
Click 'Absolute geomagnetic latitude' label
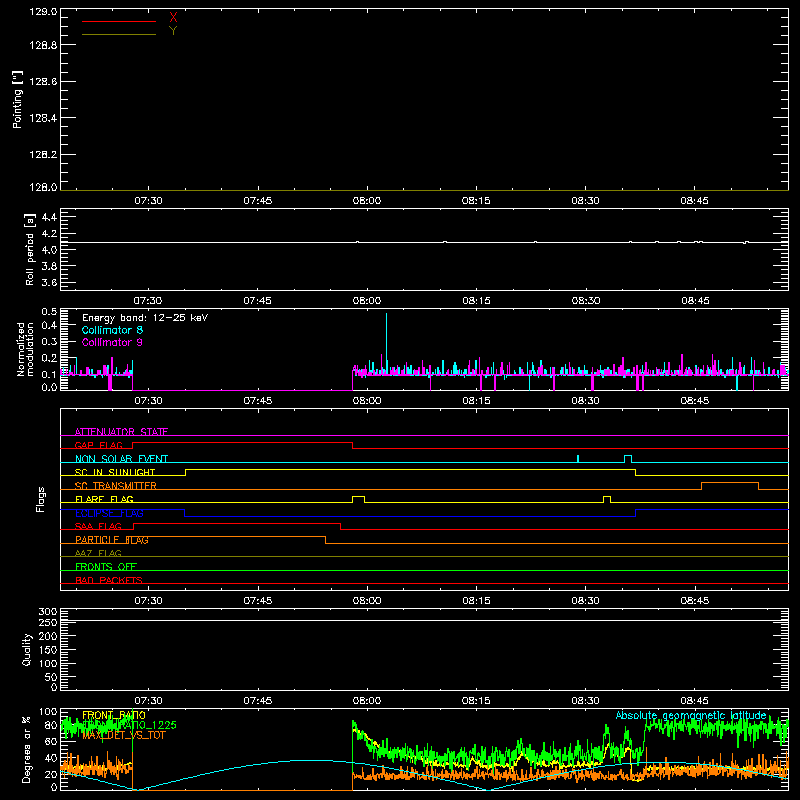pos(691,715)
